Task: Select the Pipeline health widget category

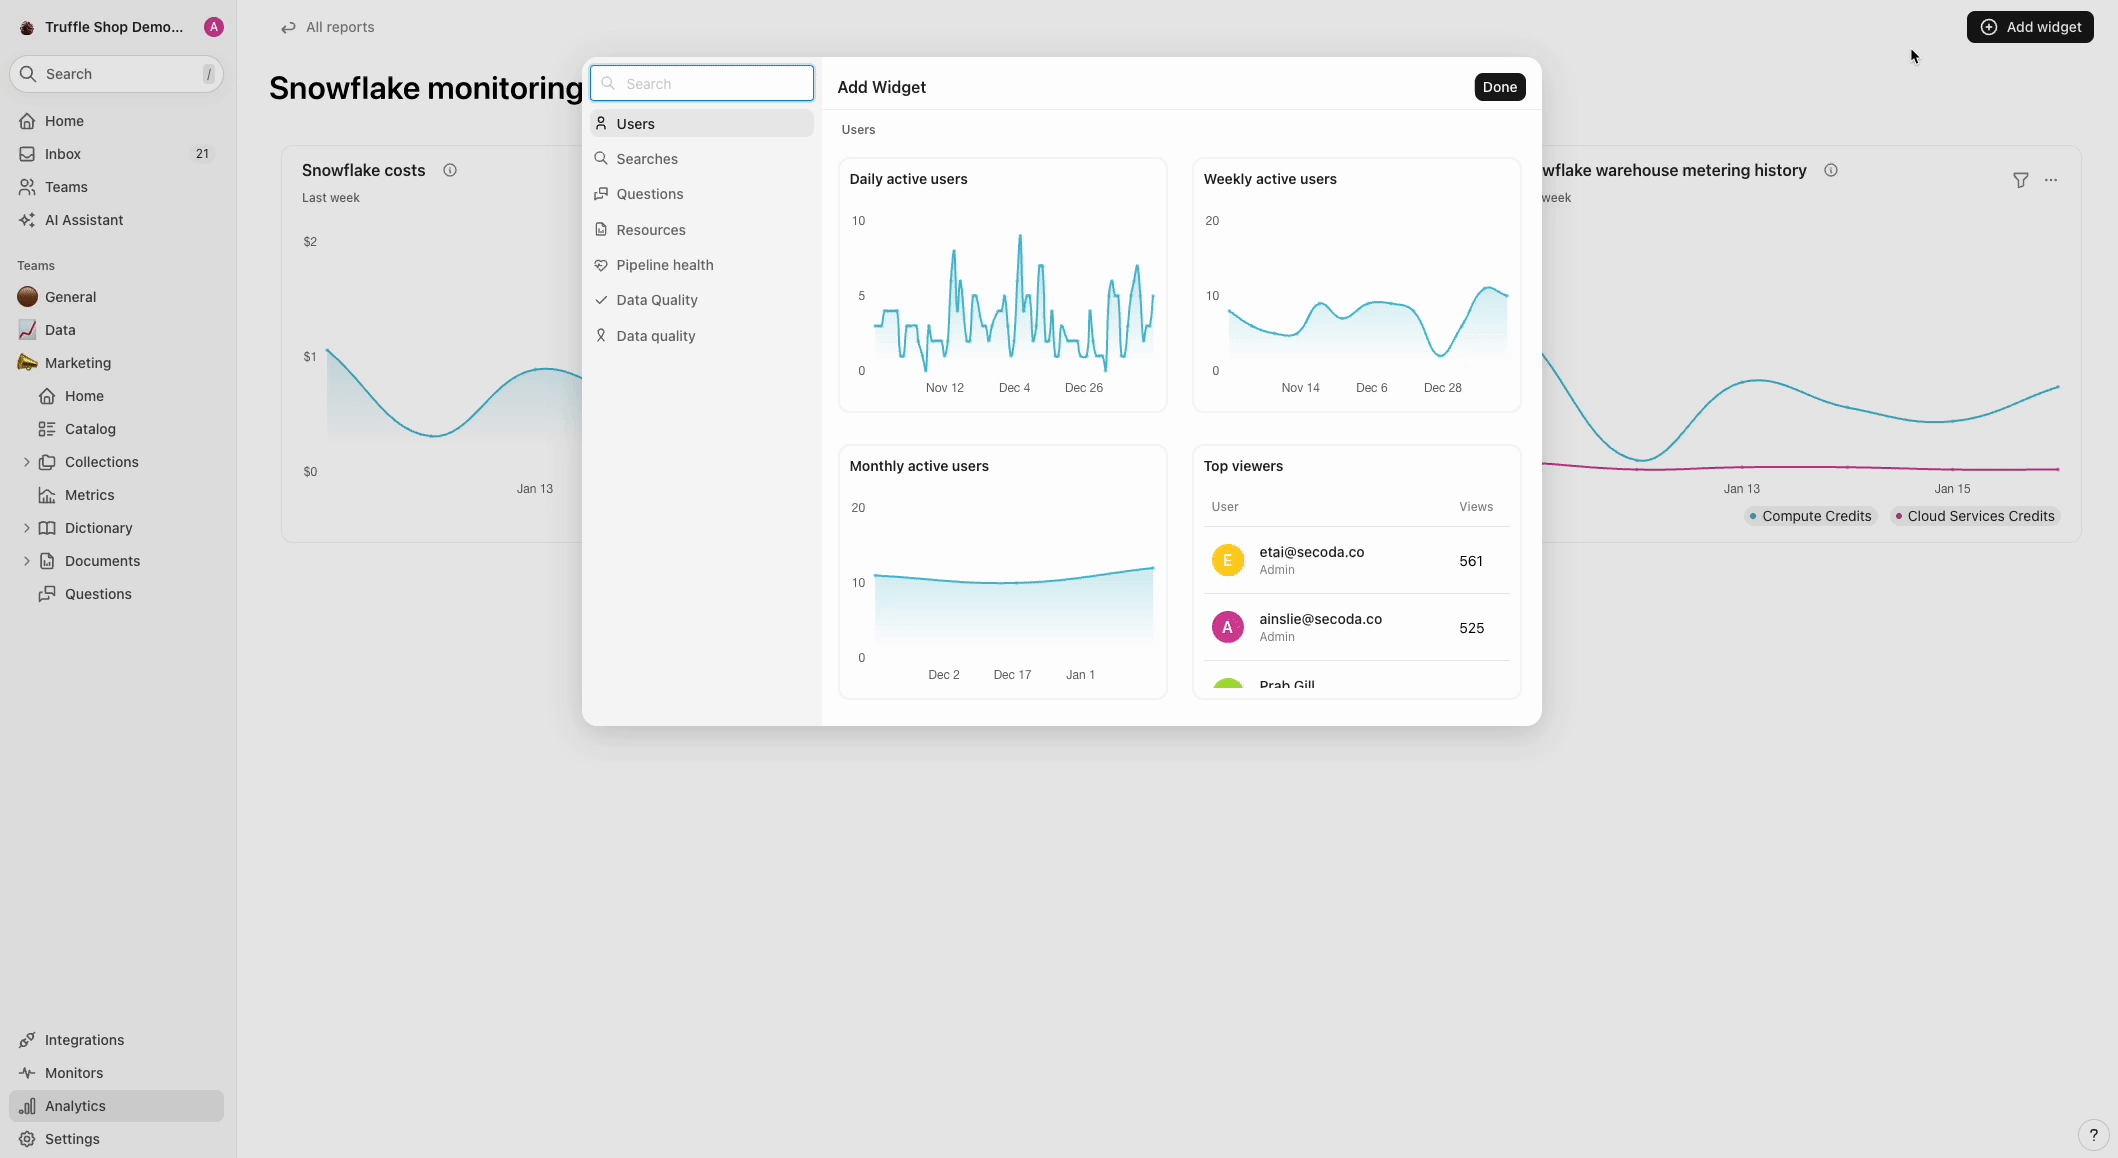Action: pos(664,265)
